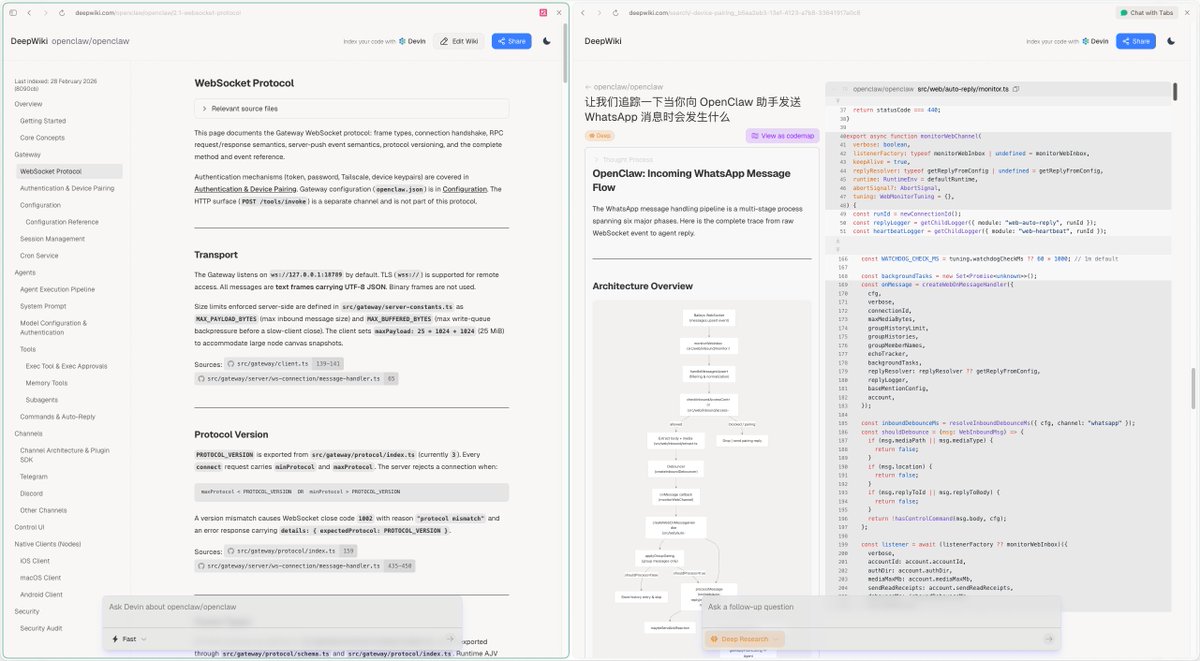Image resolution: width=1200 pixels, height=661 pixels.
Task: Open Overview in wiki sidebar
Action: pos(29,104)
